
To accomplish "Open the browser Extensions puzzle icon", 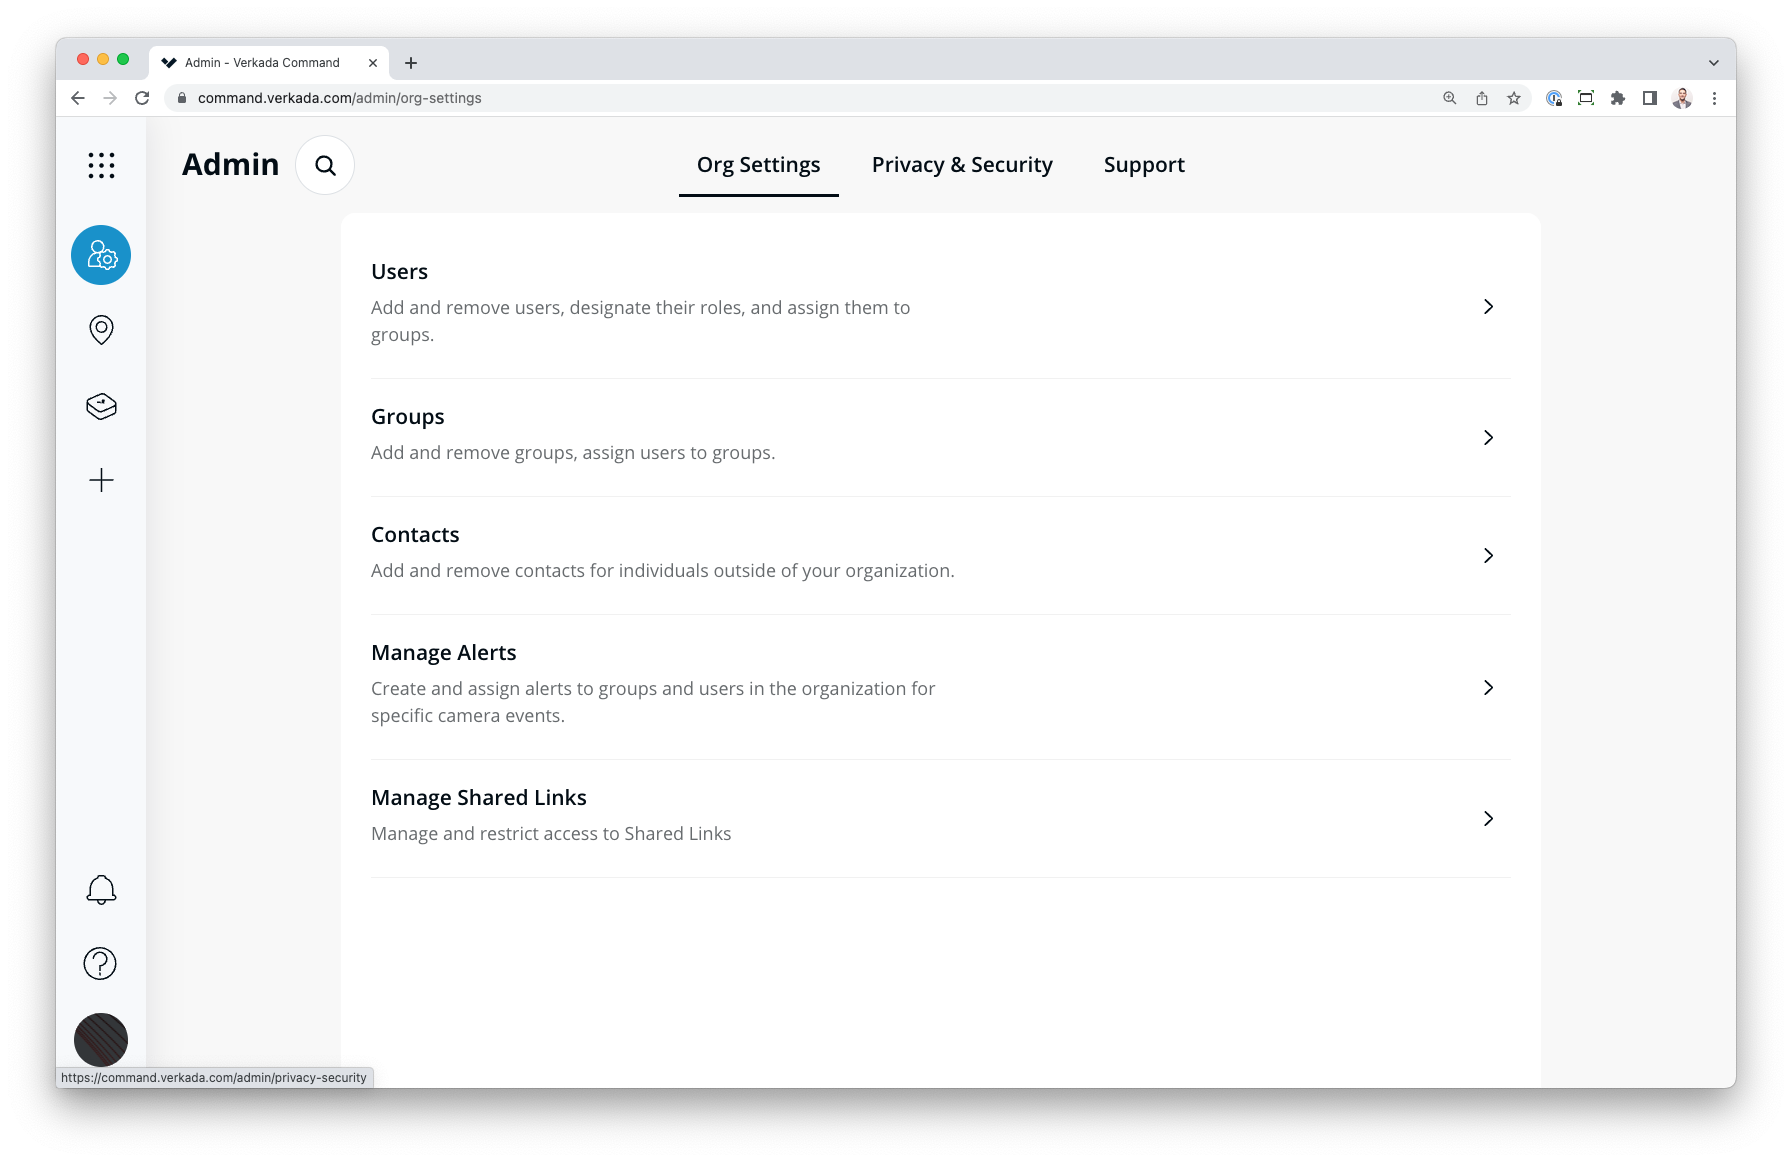I will 1618,98.
